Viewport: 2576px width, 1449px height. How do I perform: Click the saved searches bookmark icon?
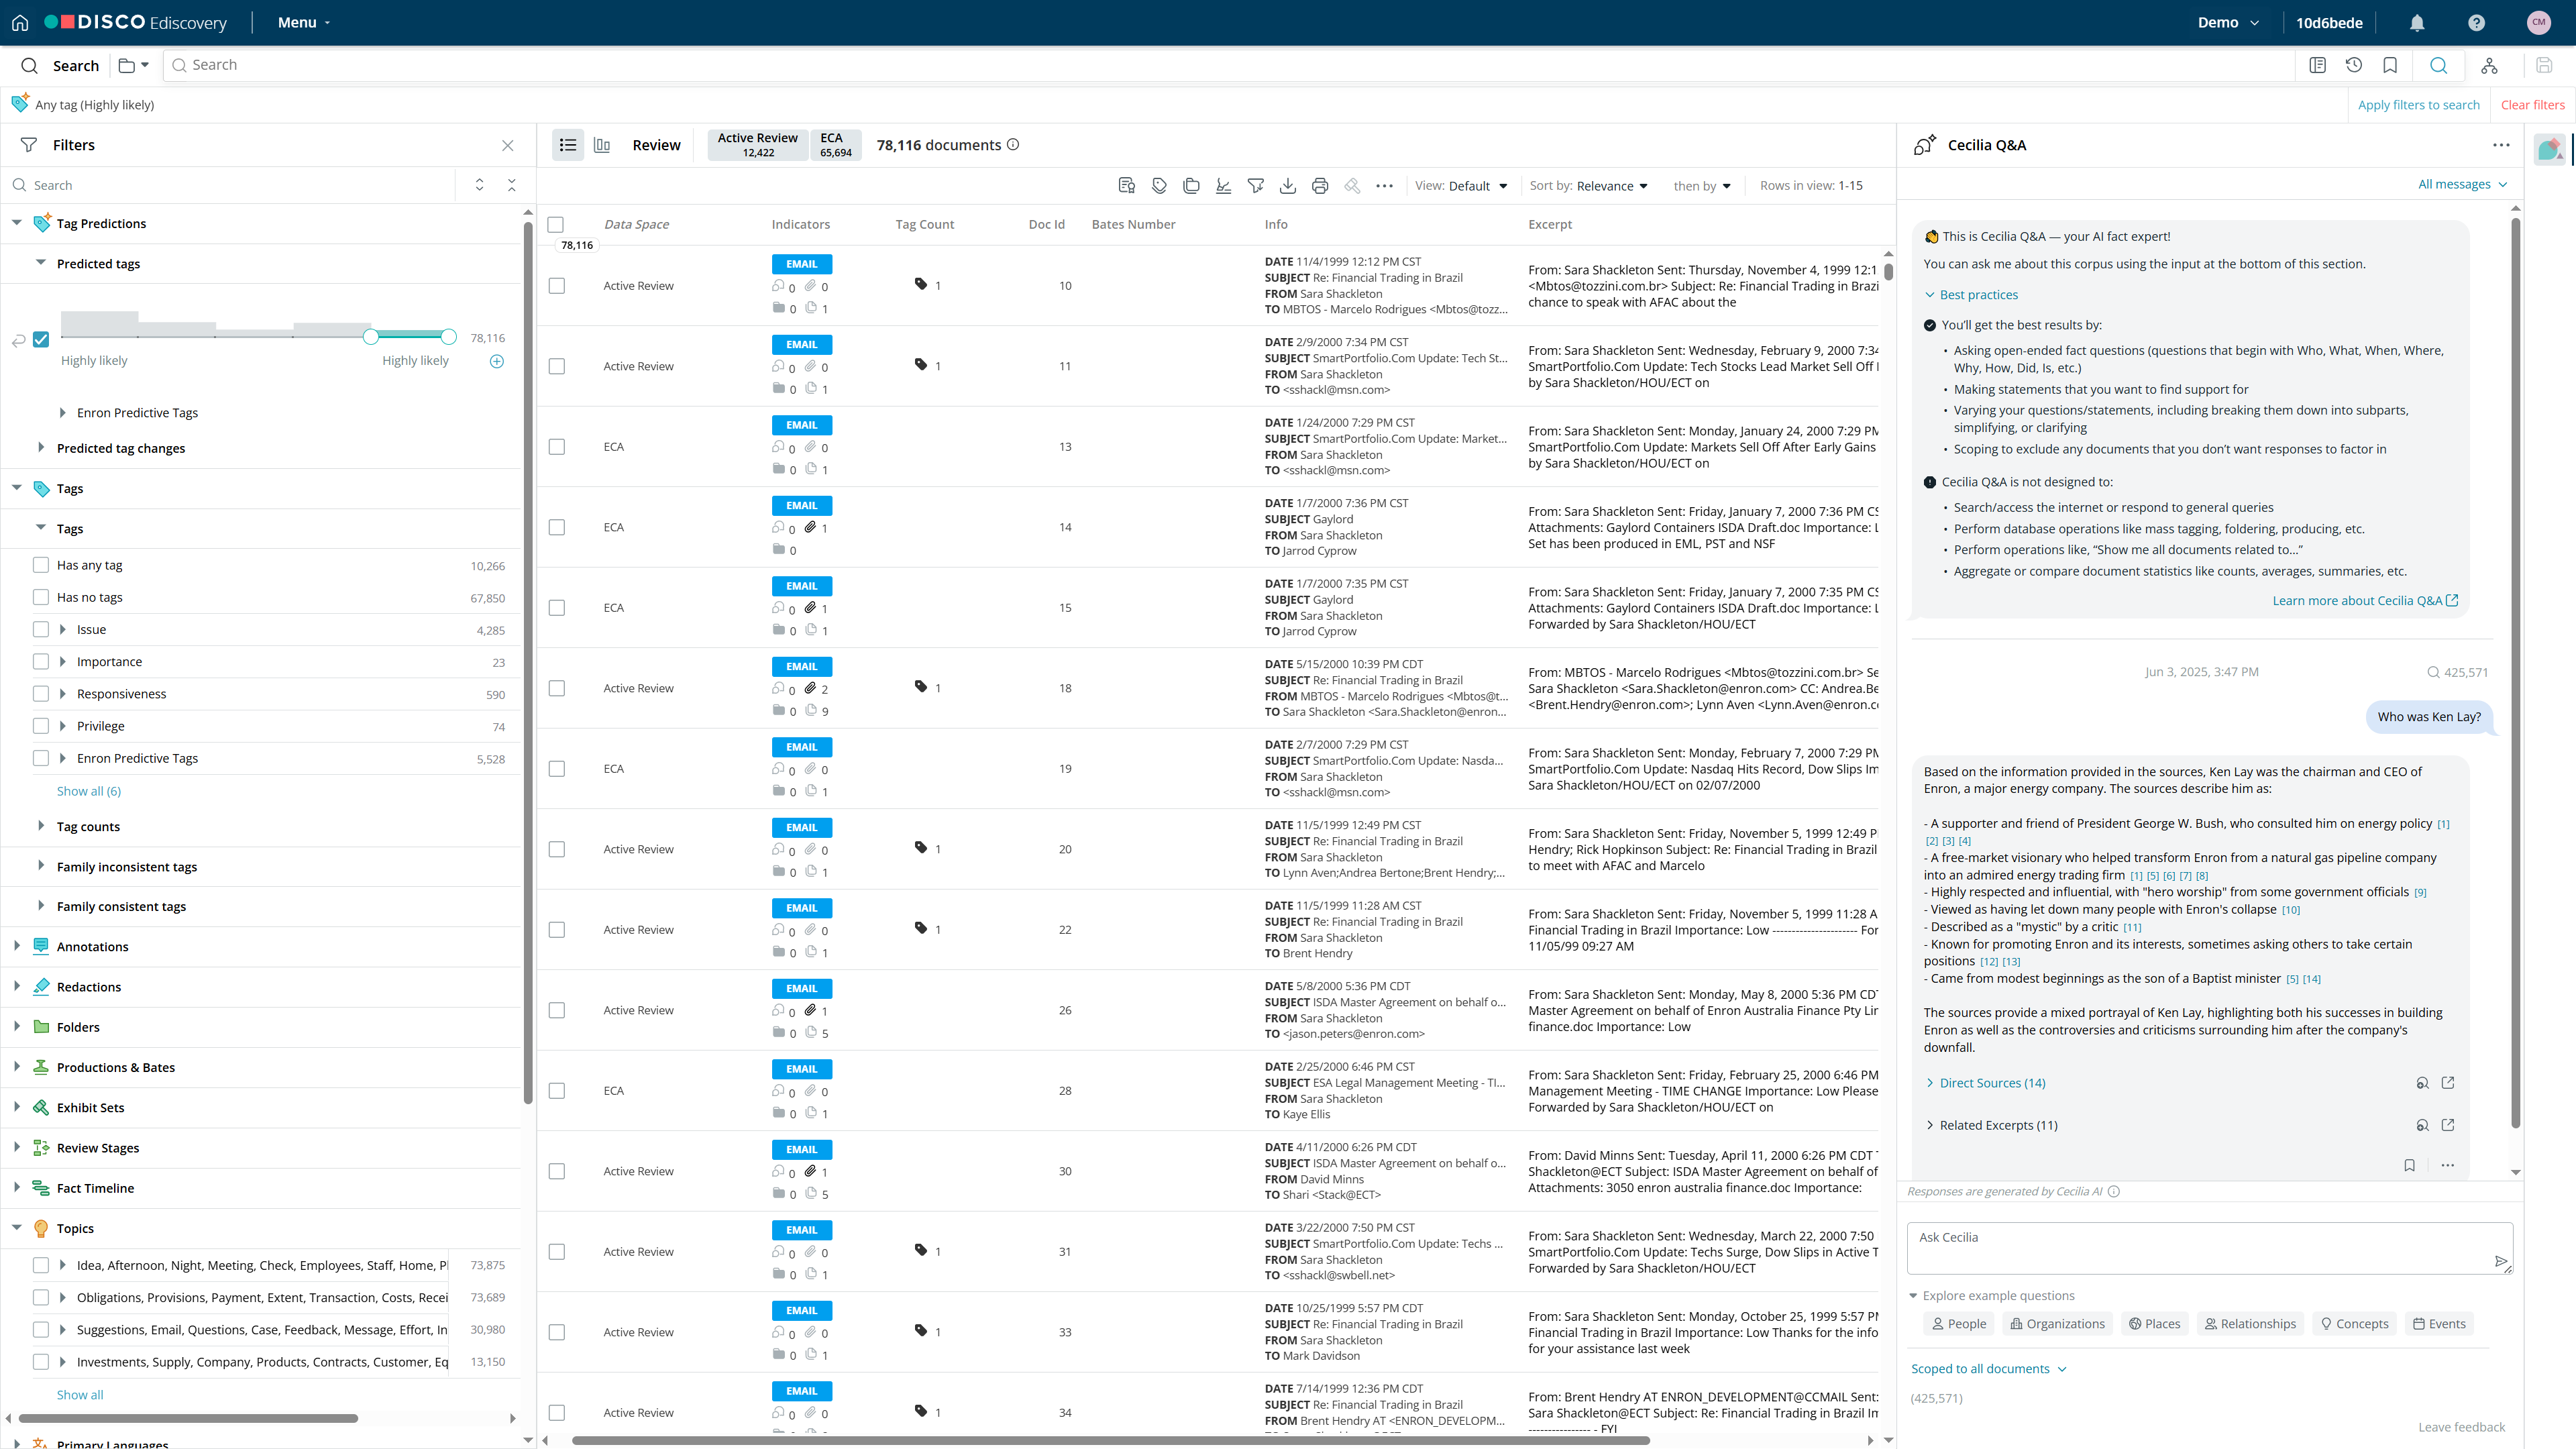pos(2390,65)
